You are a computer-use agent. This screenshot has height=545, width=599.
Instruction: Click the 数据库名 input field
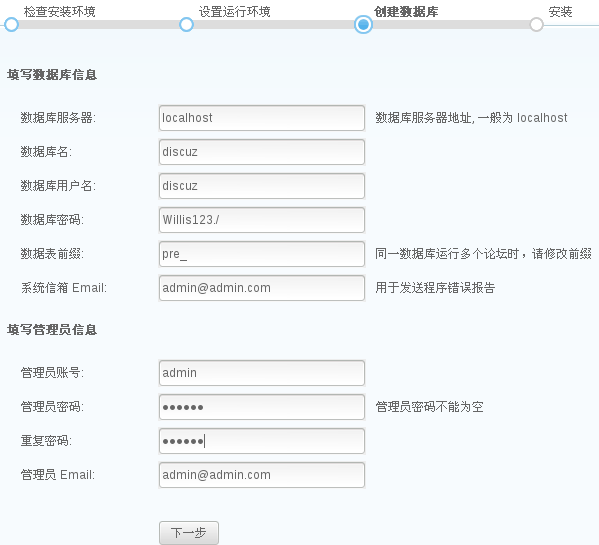coord(262,152)
